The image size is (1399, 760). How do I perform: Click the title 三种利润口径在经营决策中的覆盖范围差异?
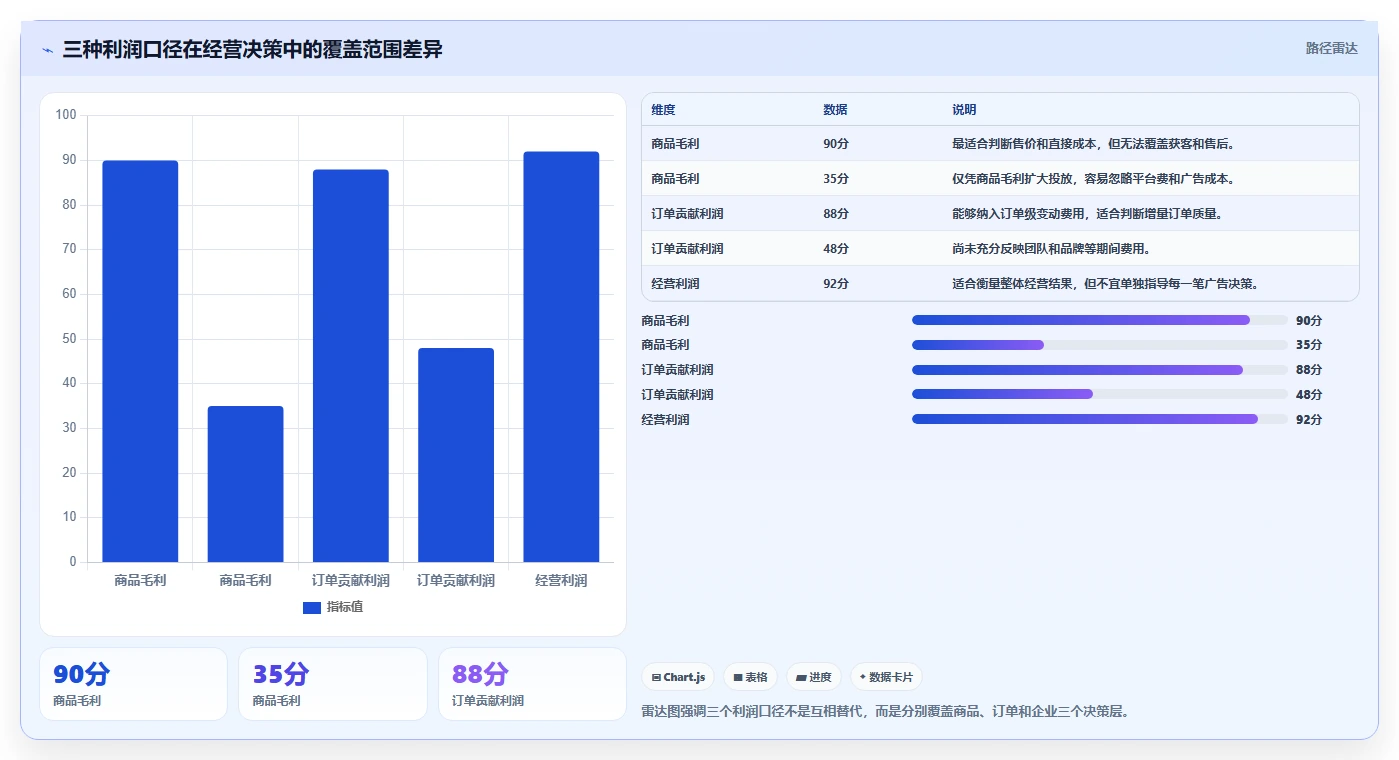click(252, 49)
